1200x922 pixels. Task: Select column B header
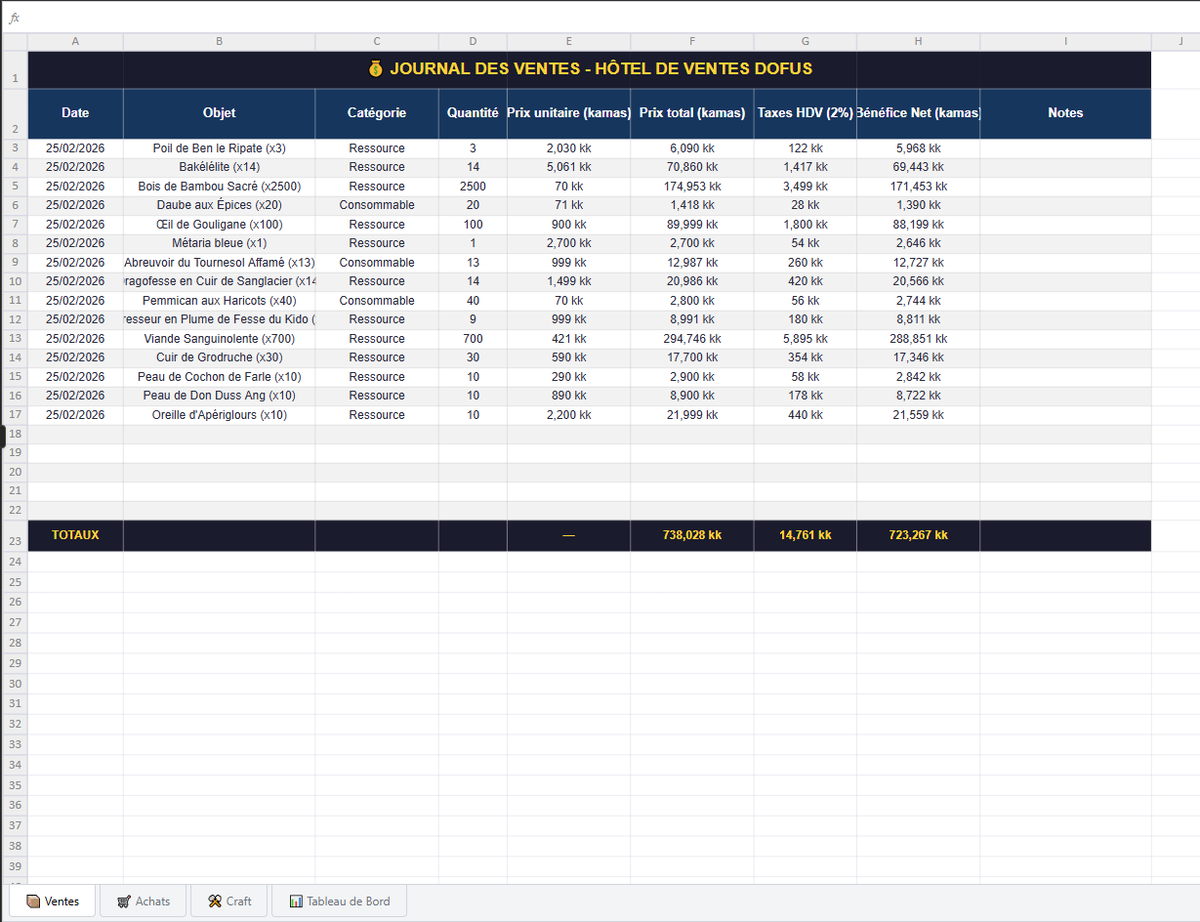pyautogui.click(x=219, y=41)
